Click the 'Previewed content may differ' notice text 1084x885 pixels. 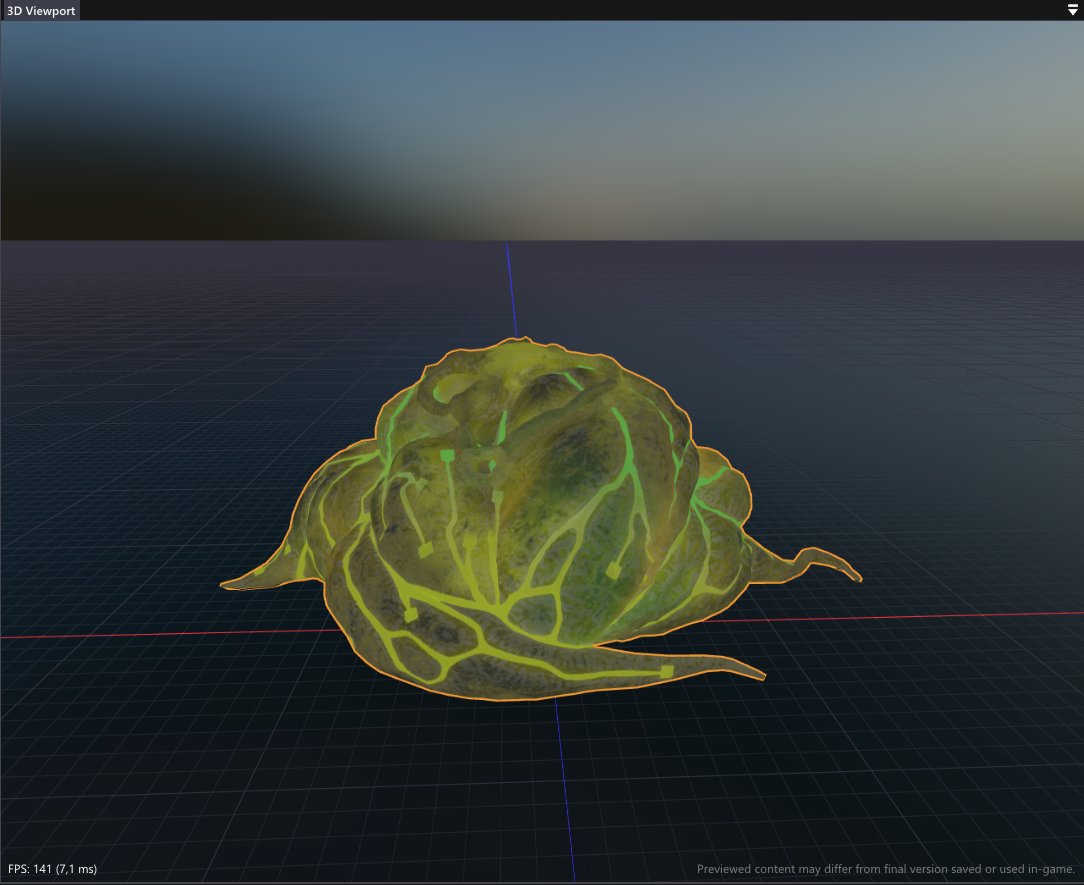click(x=886, y=868)
